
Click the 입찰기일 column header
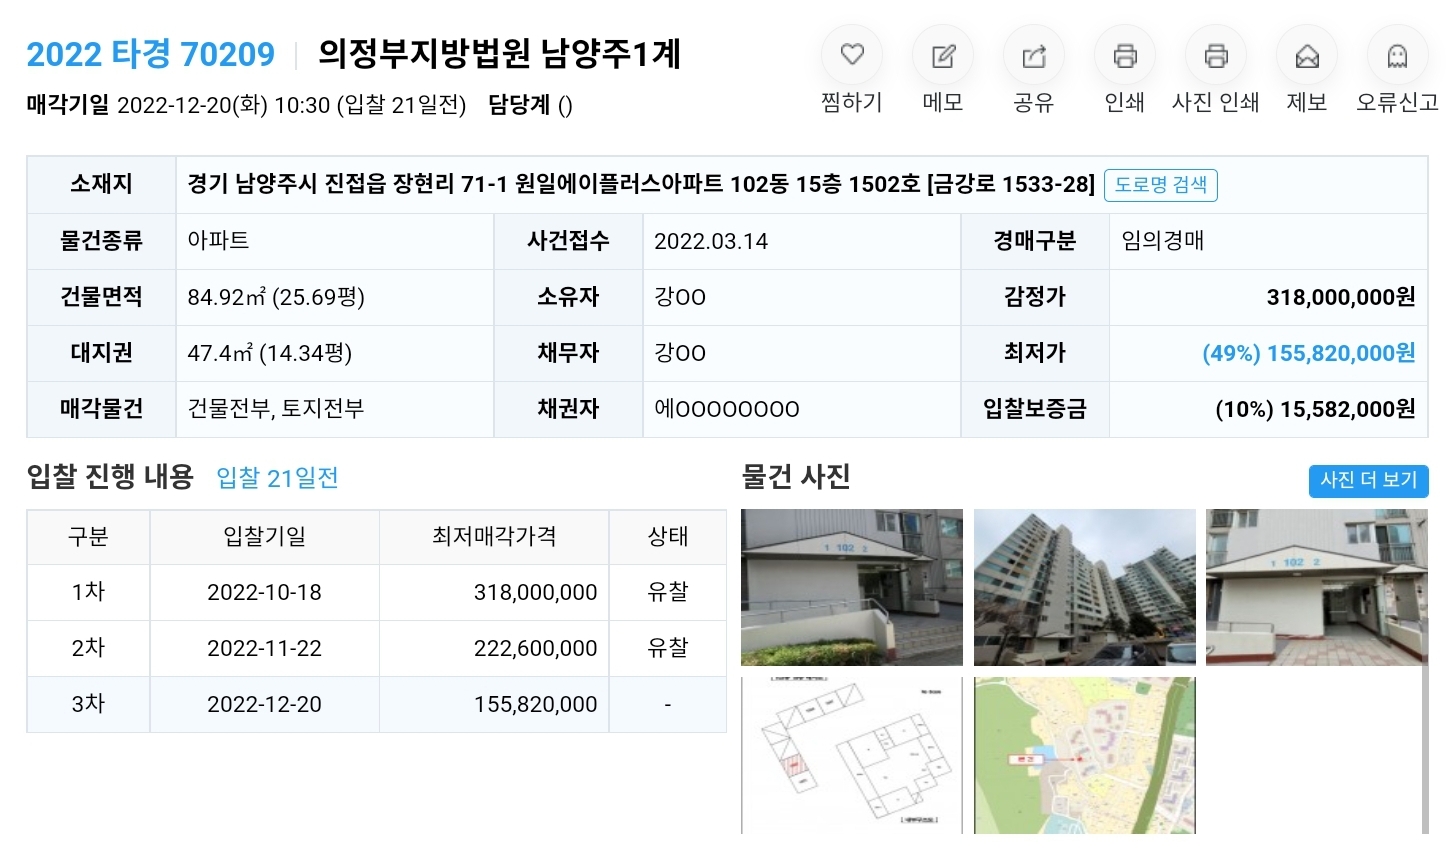point(264,537)
